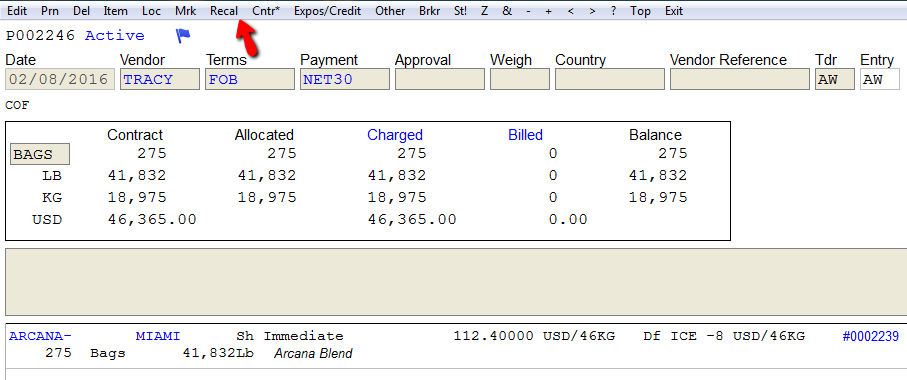The image size is (907, 380).
Task: Select the St! menu item
Action: 461,11
